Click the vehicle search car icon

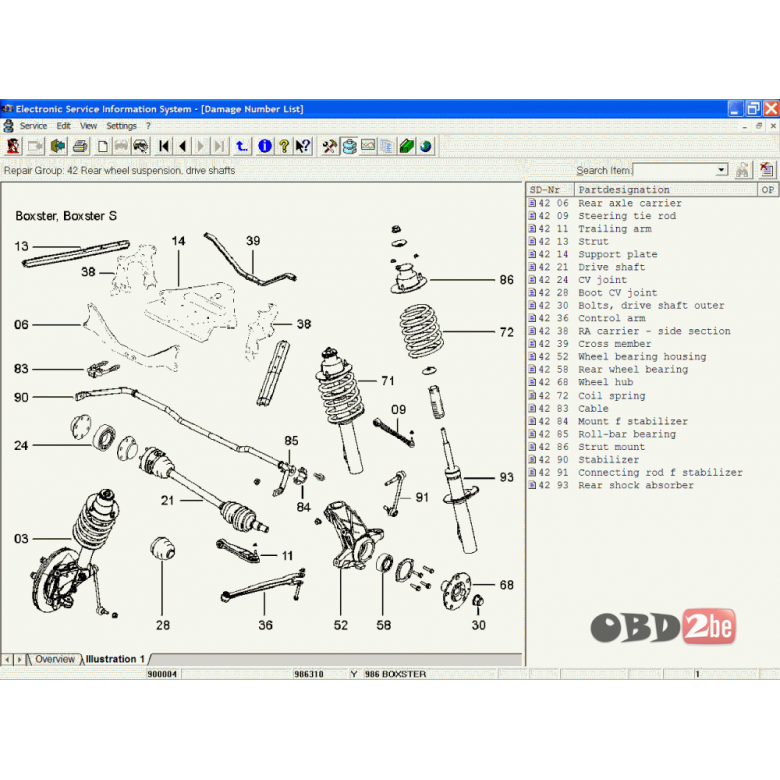[x=141, y=146]
